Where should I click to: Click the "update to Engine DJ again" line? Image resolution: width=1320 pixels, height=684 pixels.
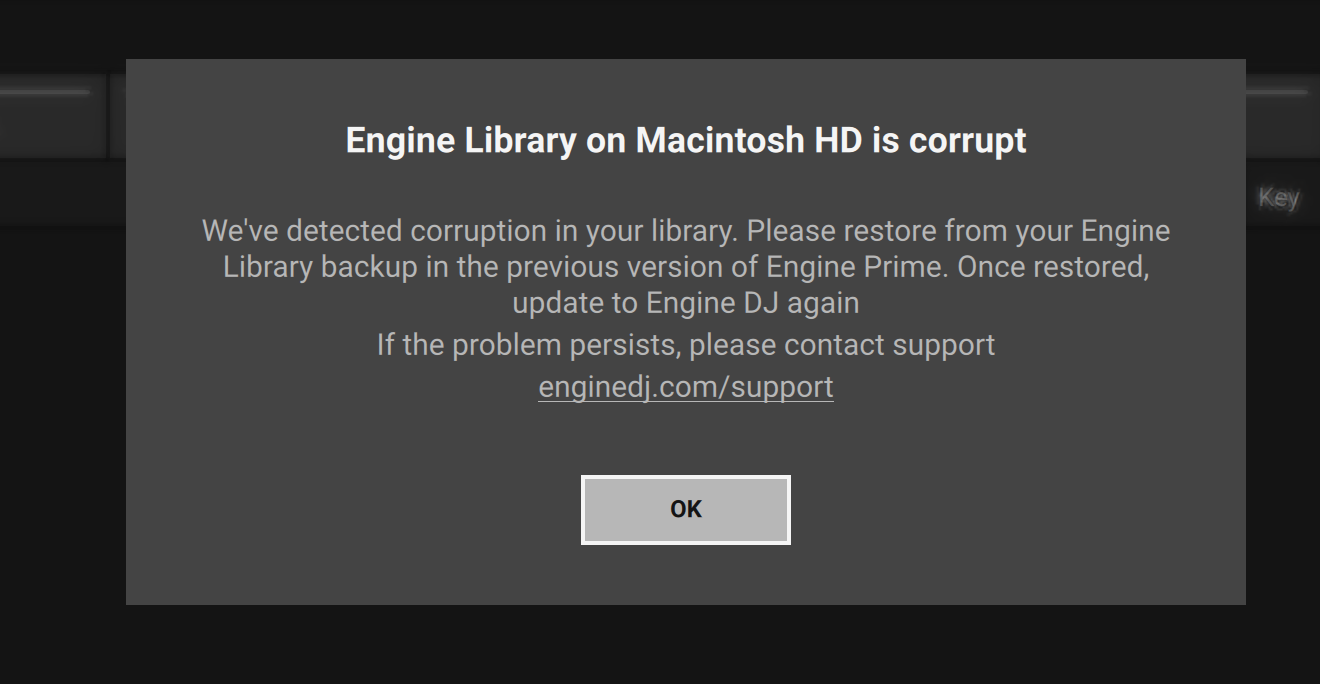[686, 302]
